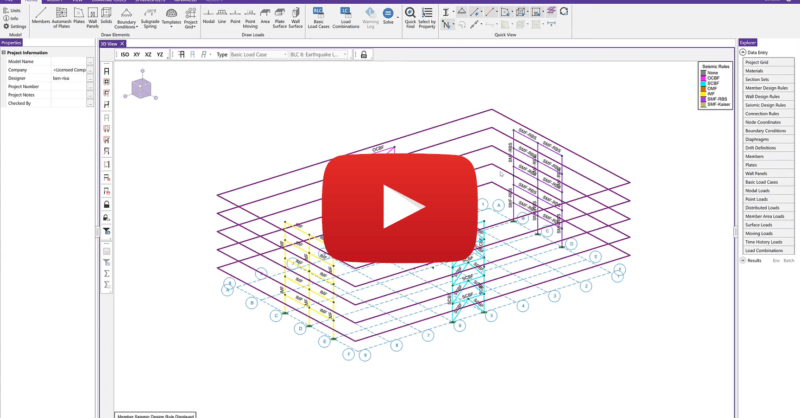Click the orientation cube in 3D view
This screenshot has height=418, width=800.
(x=141, y=88)
